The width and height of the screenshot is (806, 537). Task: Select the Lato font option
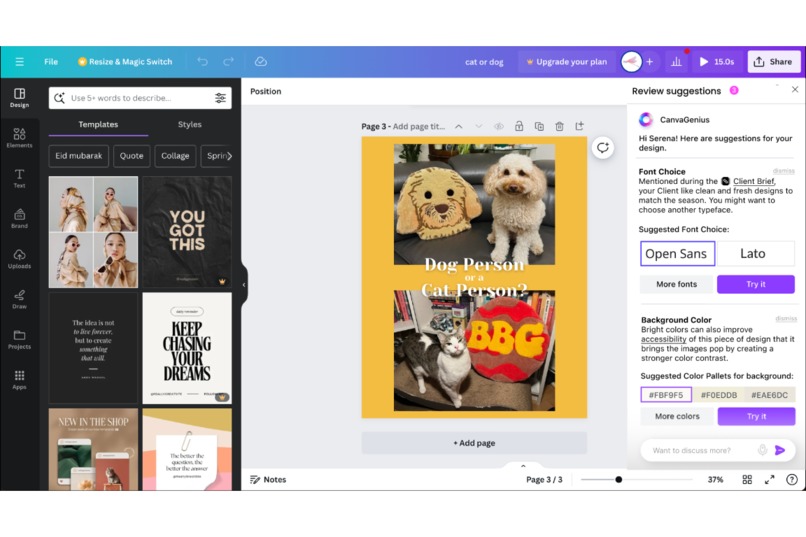pyautogui.click(x=756, y=253)
